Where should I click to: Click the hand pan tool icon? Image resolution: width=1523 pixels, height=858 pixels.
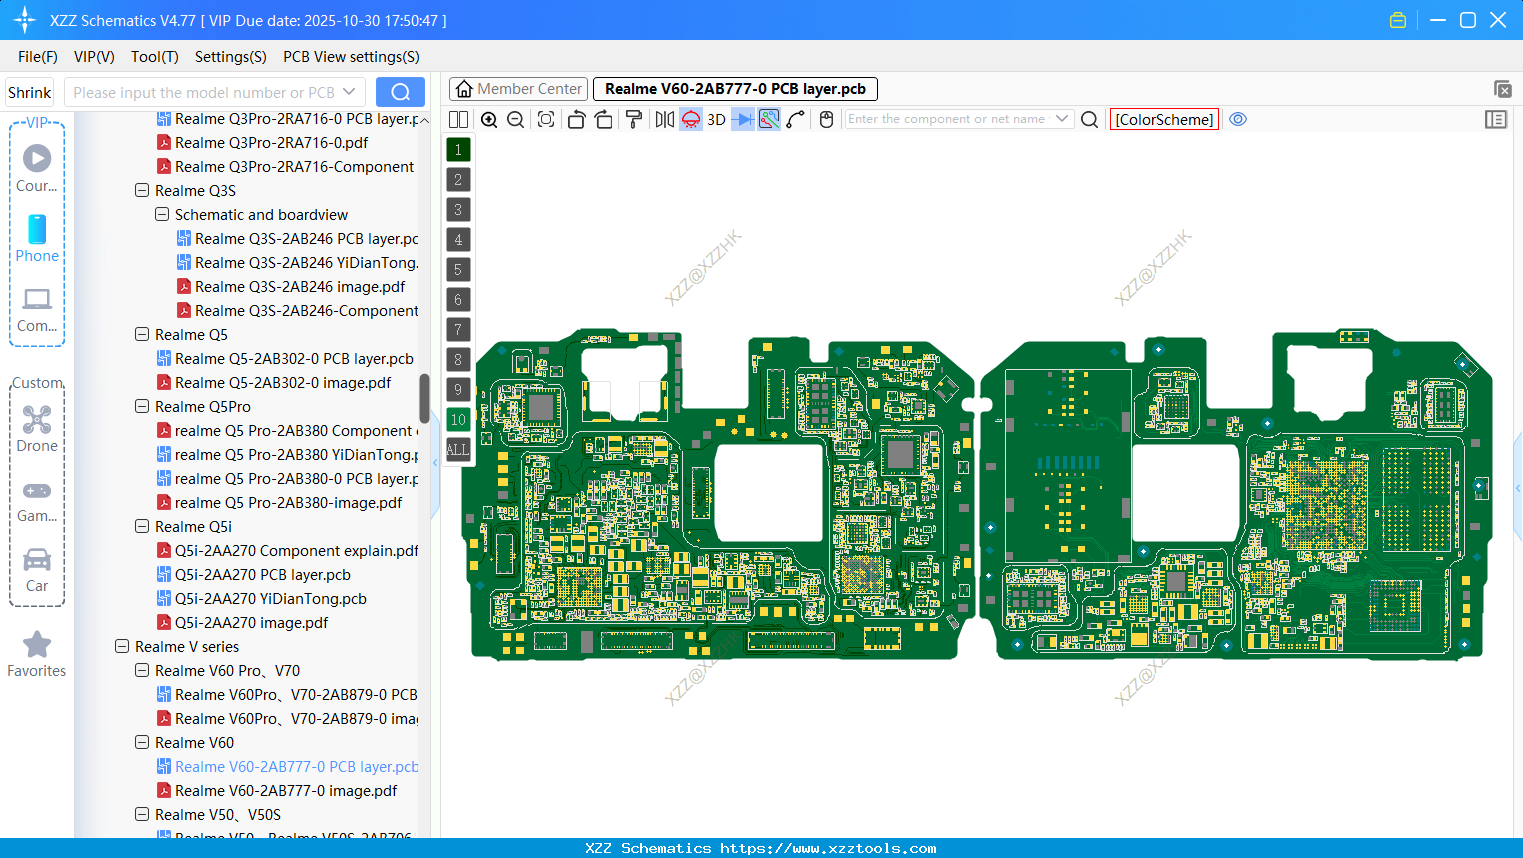(825, 119)
